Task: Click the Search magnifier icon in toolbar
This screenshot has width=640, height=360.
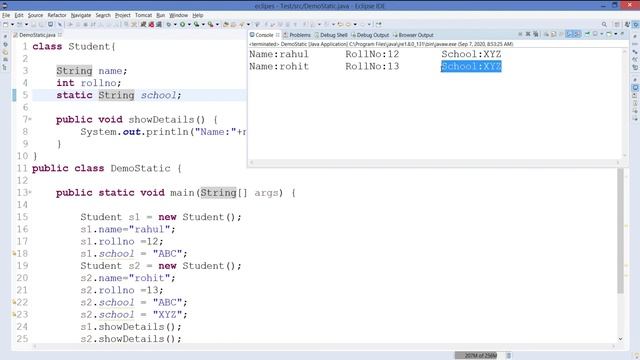Action: pyautogui.click(x=604, y=24)
